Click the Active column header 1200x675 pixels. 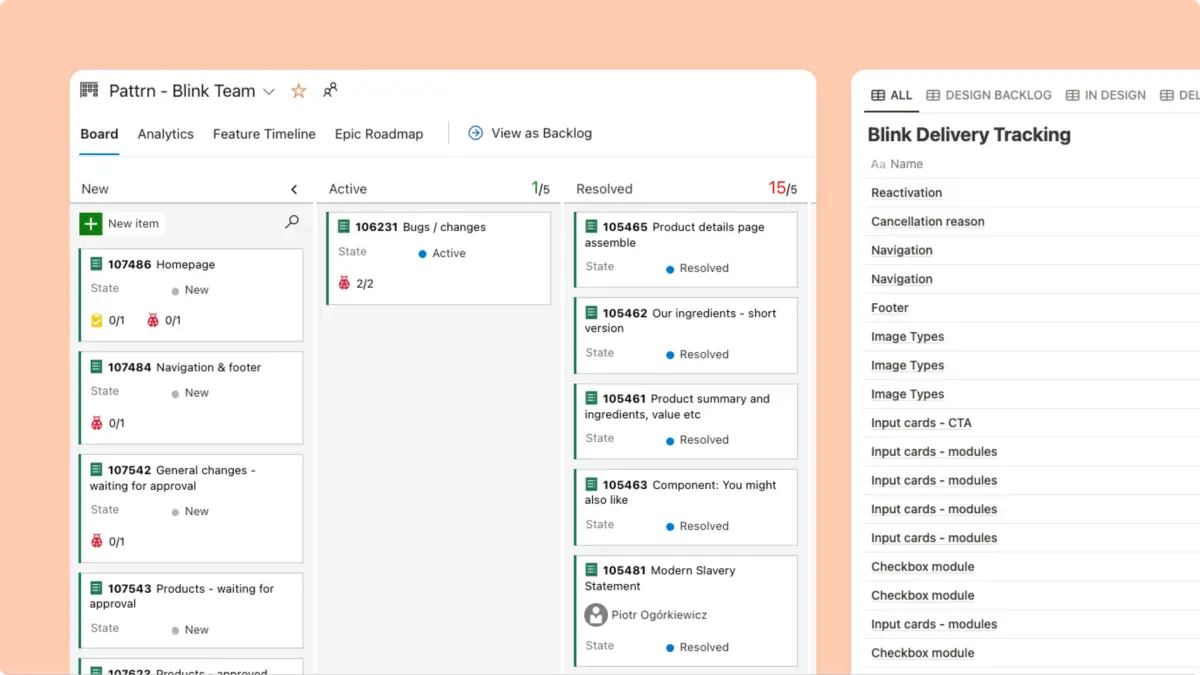[348, 189]
